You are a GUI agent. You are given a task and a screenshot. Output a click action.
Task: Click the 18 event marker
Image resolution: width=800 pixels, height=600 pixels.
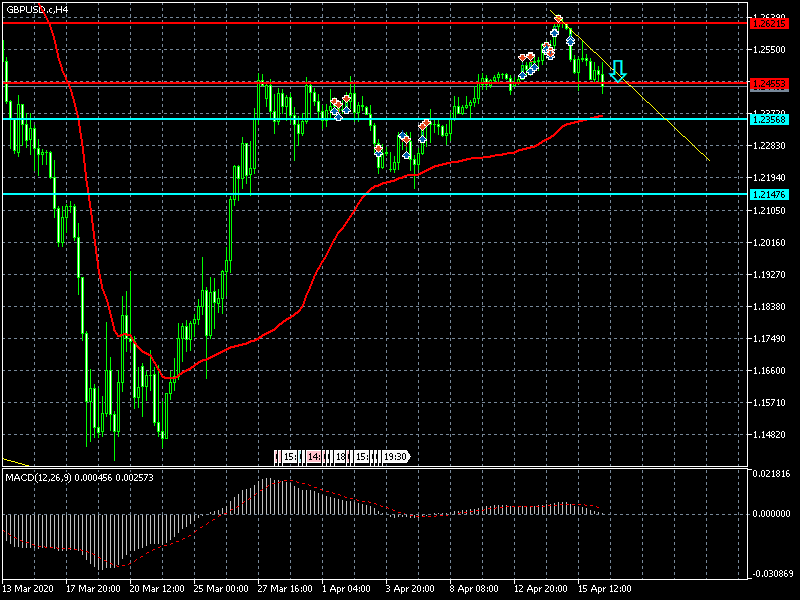341,457
